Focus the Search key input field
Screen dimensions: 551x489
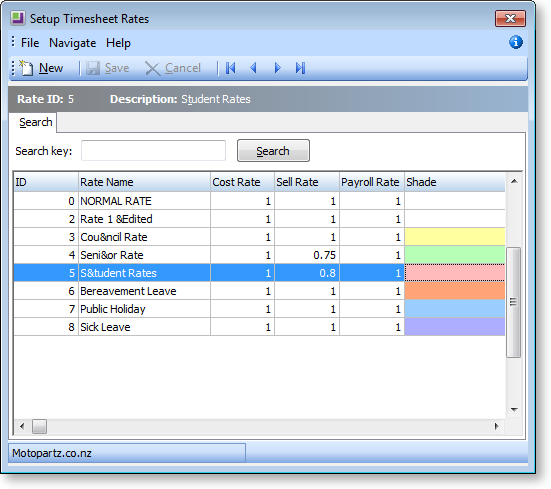click(x=153, y=150)
